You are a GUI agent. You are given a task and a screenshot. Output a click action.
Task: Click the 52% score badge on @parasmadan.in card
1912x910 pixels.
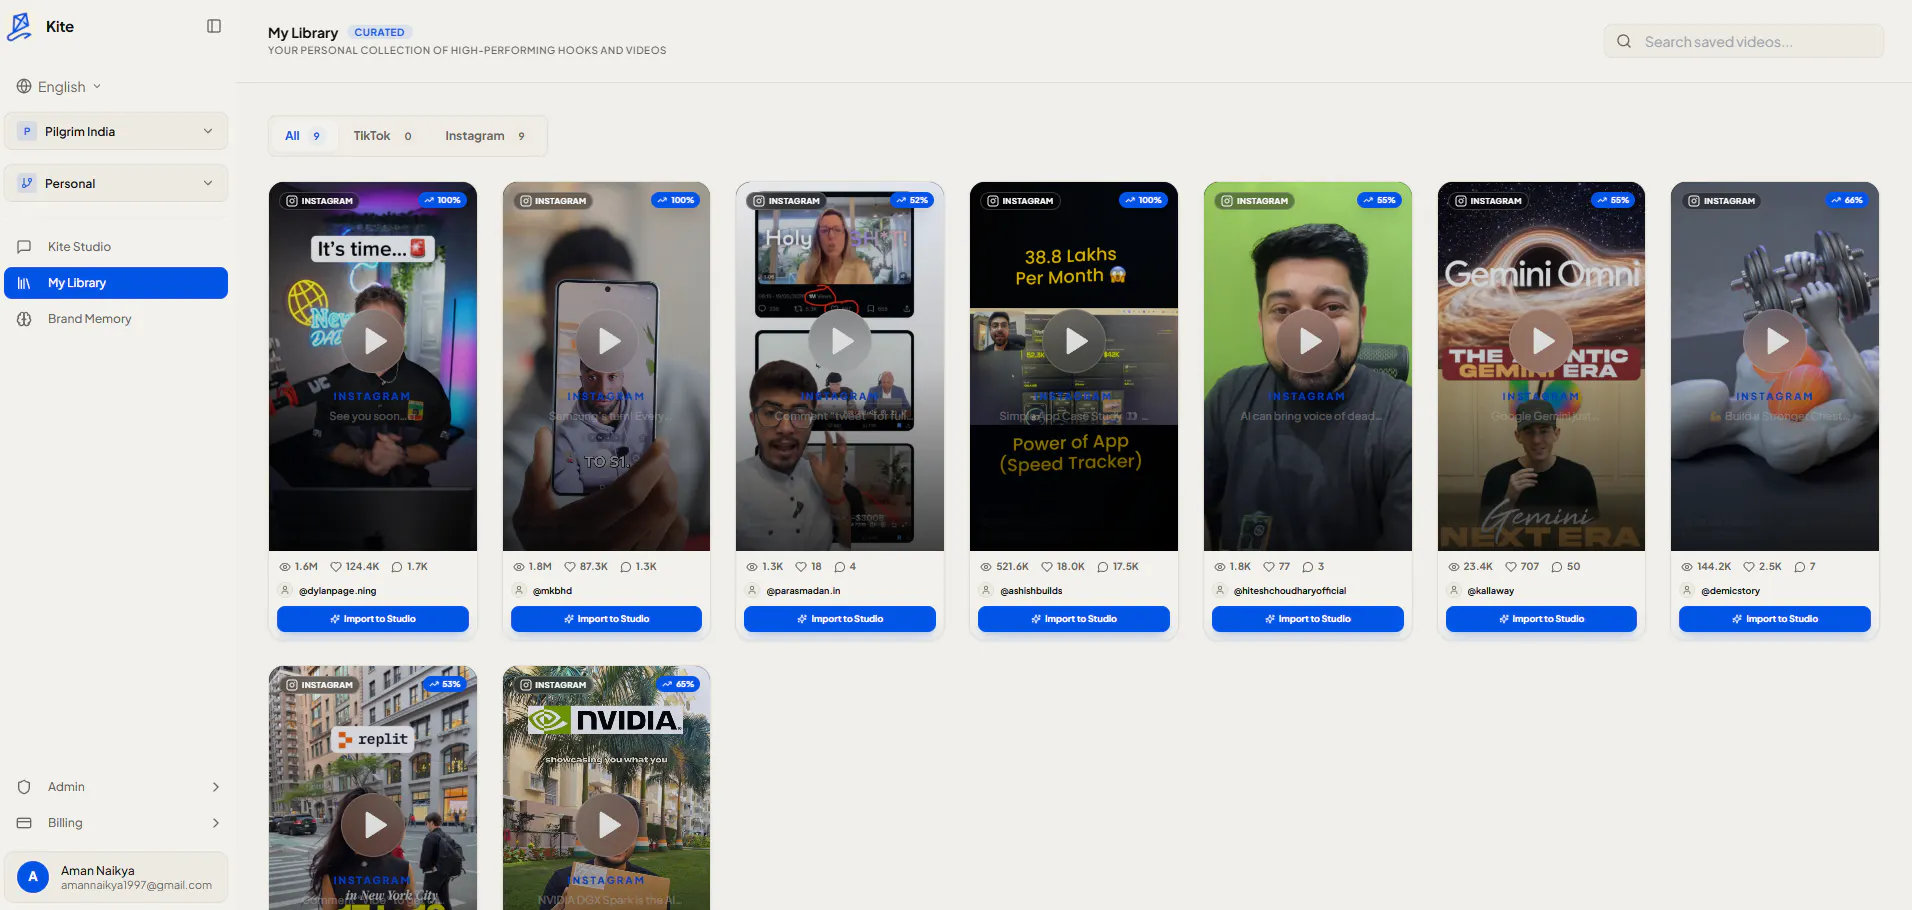[912, 200]
